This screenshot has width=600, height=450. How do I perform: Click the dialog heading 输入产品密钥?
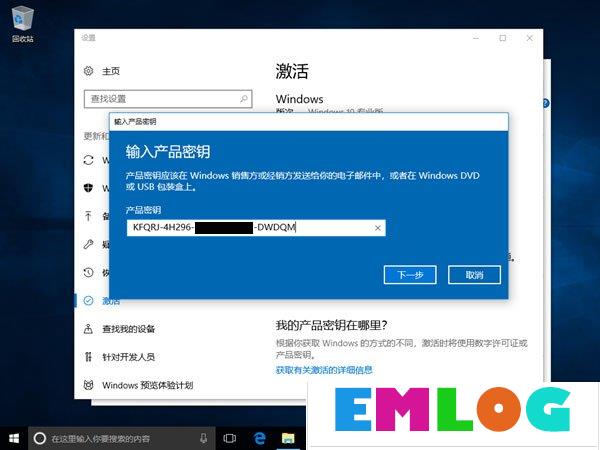coord(168,152)
